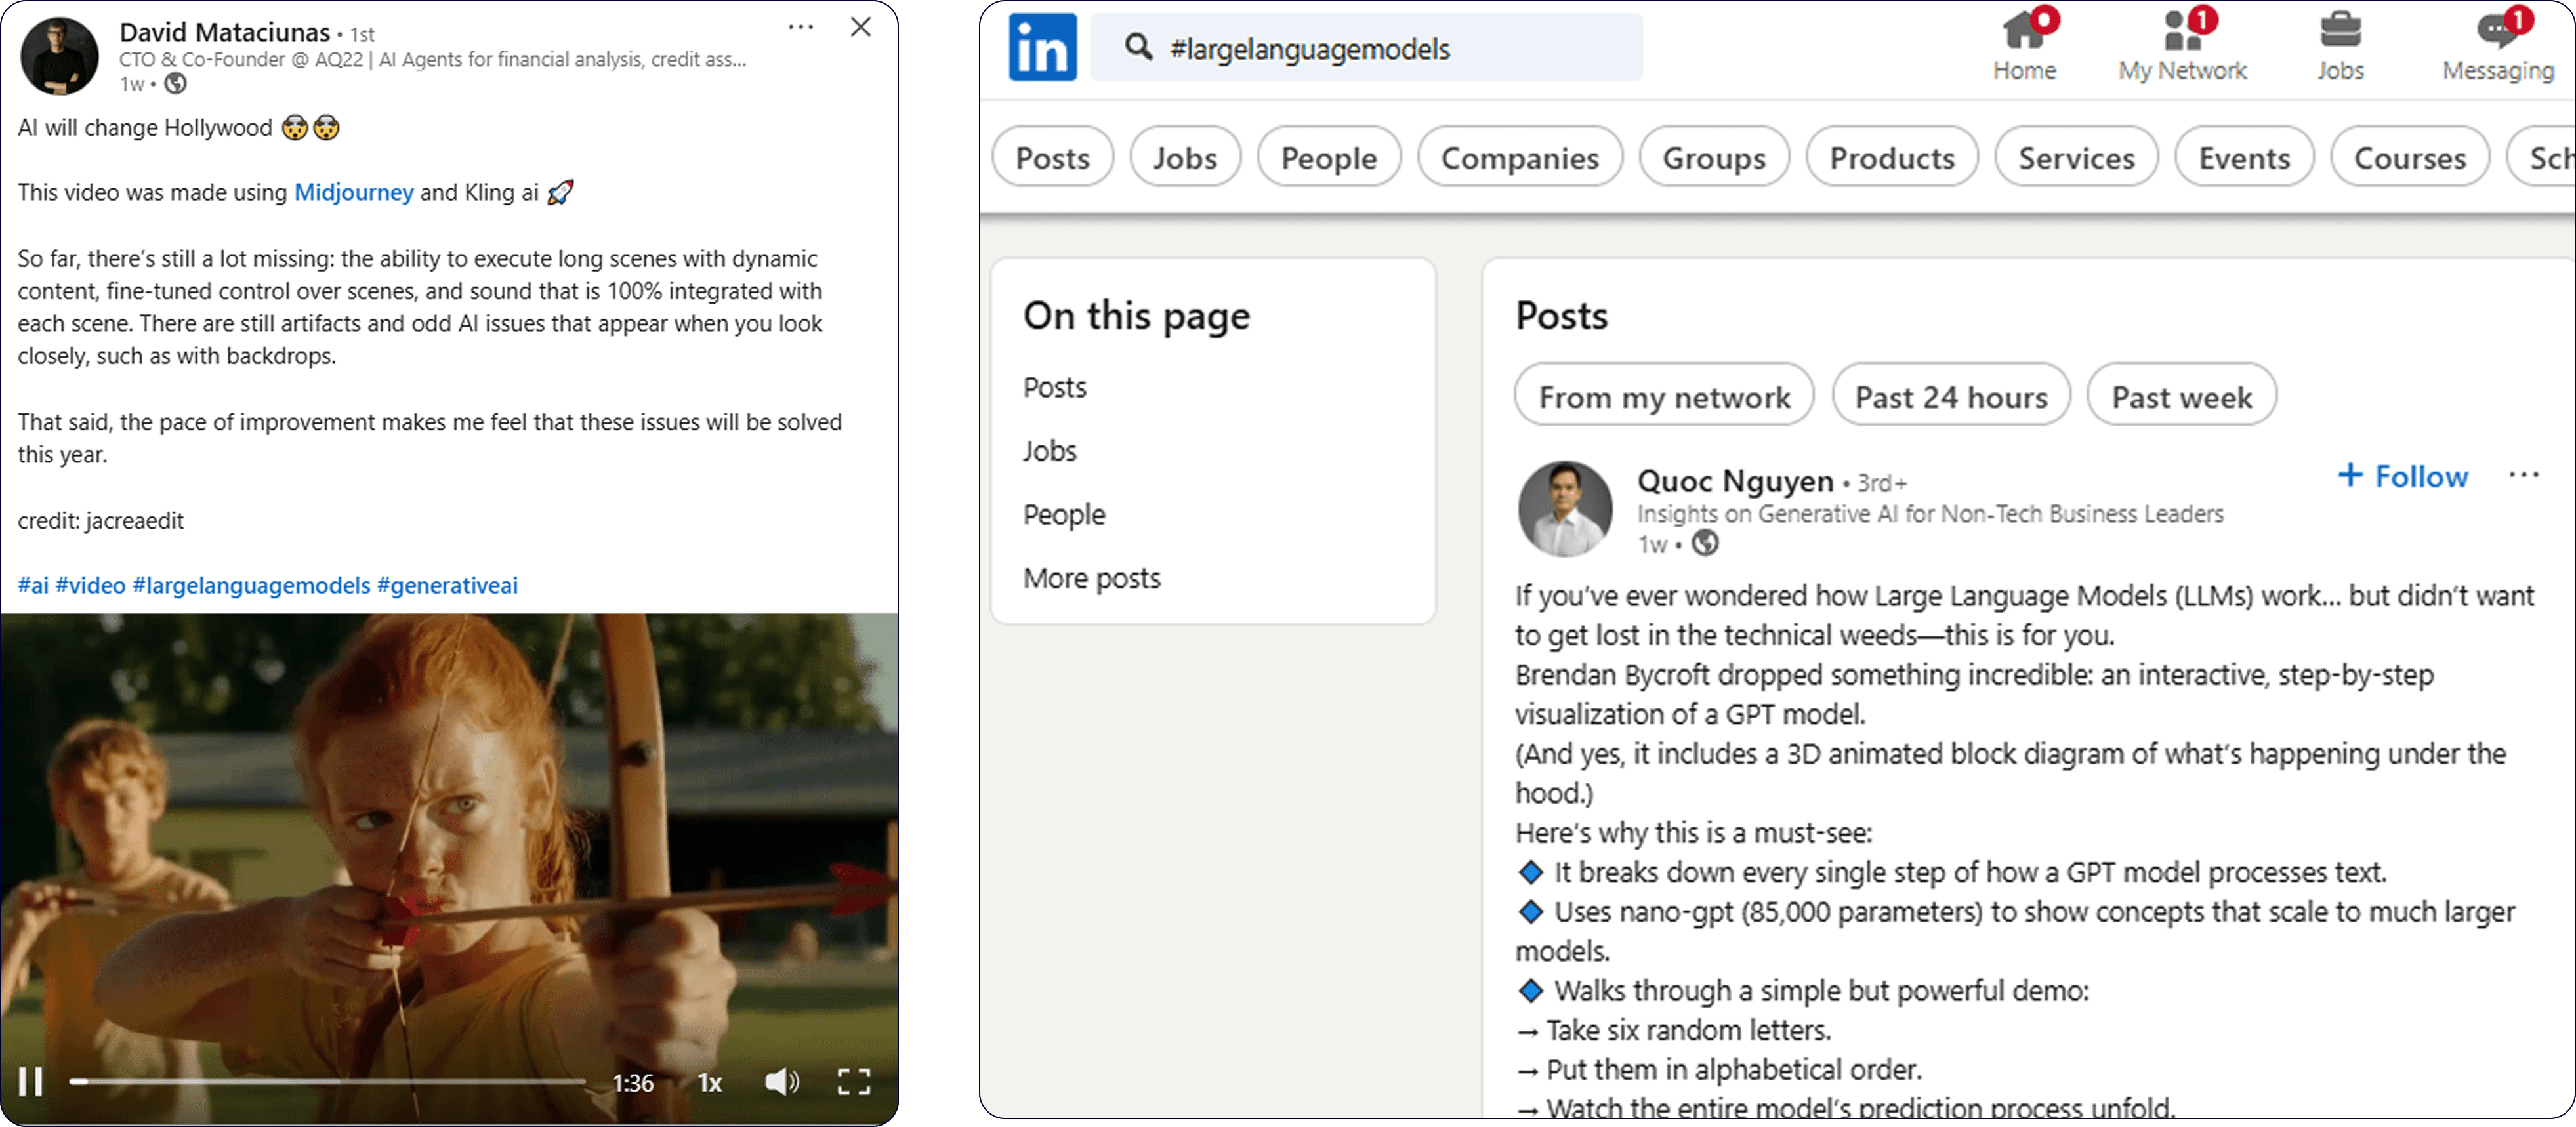The height and width of the screenshot is (1127, 2576).
Task: Filter results by Jobs
Action: coord(1185,157)
